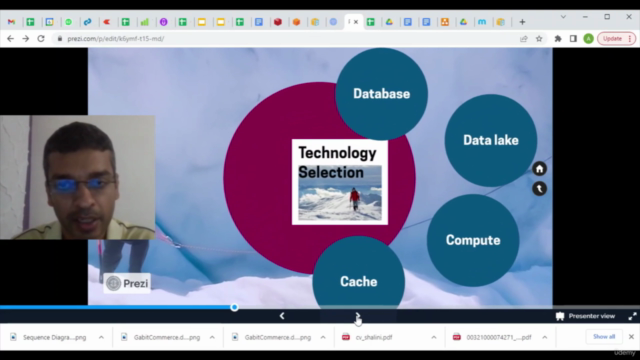The width and height of the screenshot is (640, 360).
Task: Close the active Prezi tab
Action: coord(356,22)
